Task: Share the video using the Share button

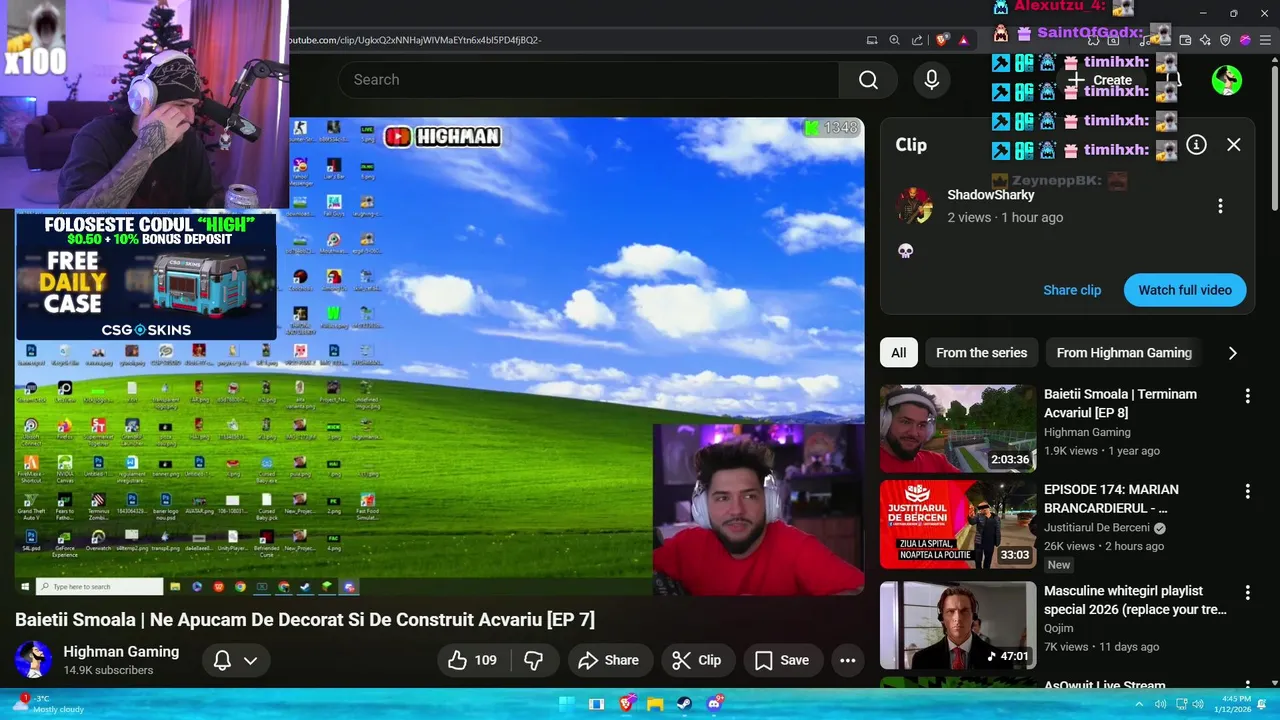Action: tap(610, 660)
